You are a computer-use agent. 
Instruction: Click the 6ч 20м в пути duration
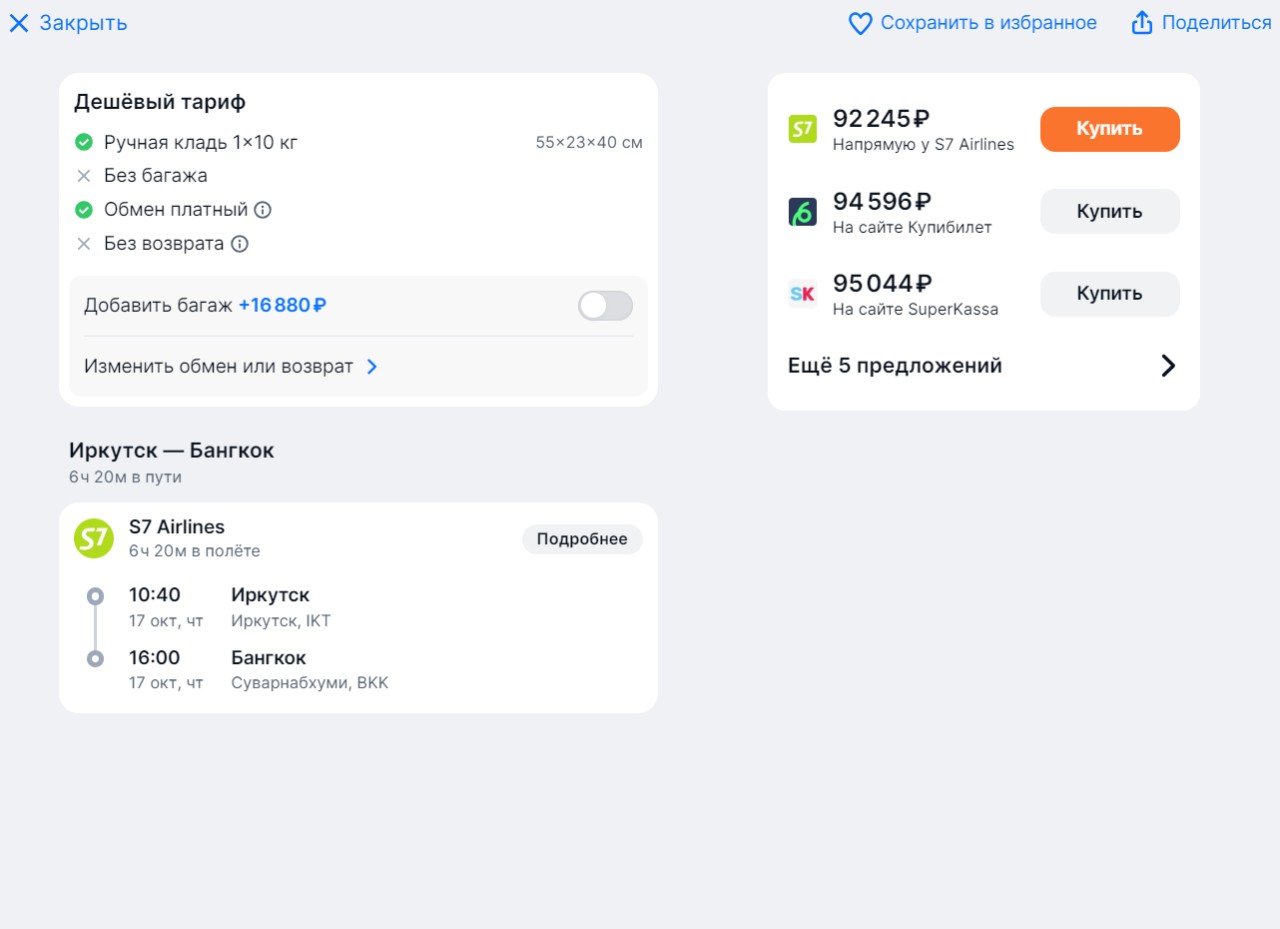[x=125, y=477]
